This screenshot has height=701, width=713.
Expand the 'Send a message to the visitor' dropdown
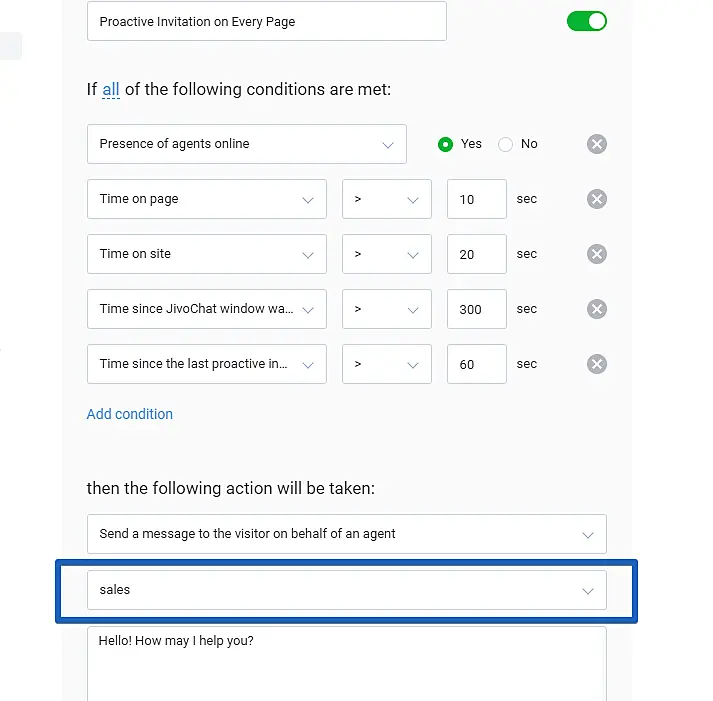point(346,534)
